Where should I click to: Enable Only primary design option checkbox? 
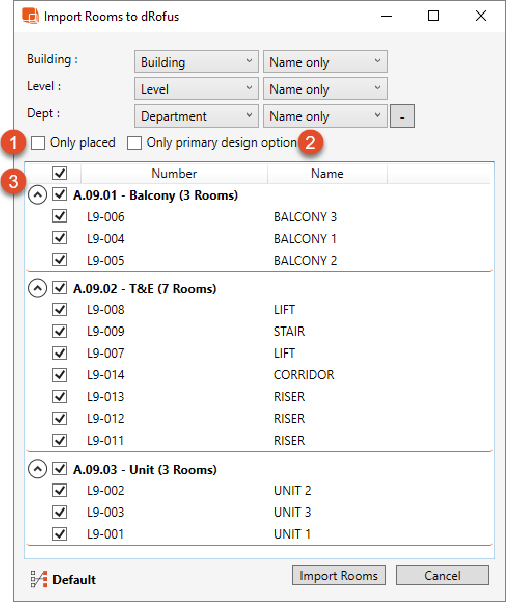tap(134, 143)
